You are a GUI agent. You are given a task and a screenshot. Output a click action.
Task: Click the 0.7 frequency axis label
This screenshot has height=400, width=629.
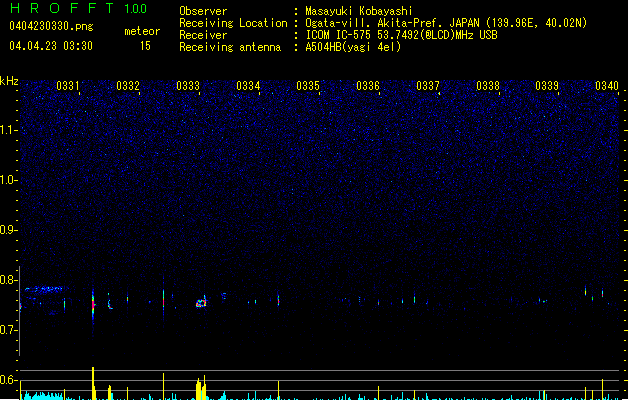coord(8,330)
